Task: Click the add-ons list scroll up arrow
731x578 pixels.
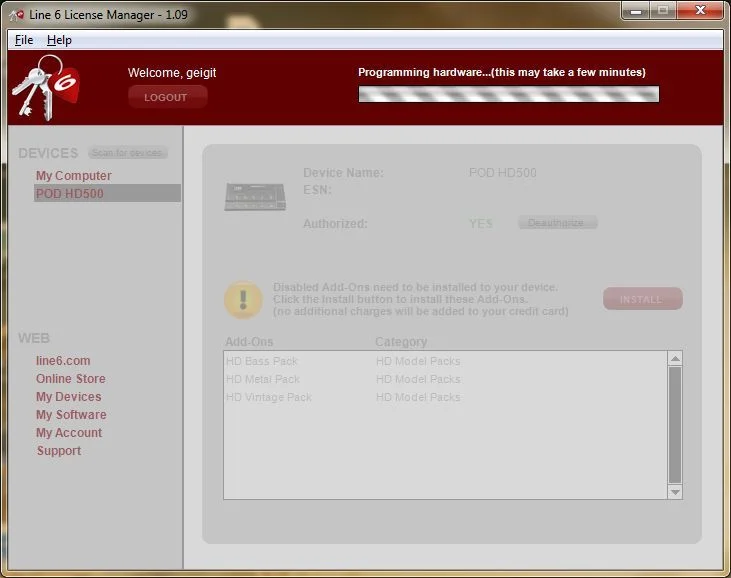Action: pyautogui.click(x=675, y=358)
